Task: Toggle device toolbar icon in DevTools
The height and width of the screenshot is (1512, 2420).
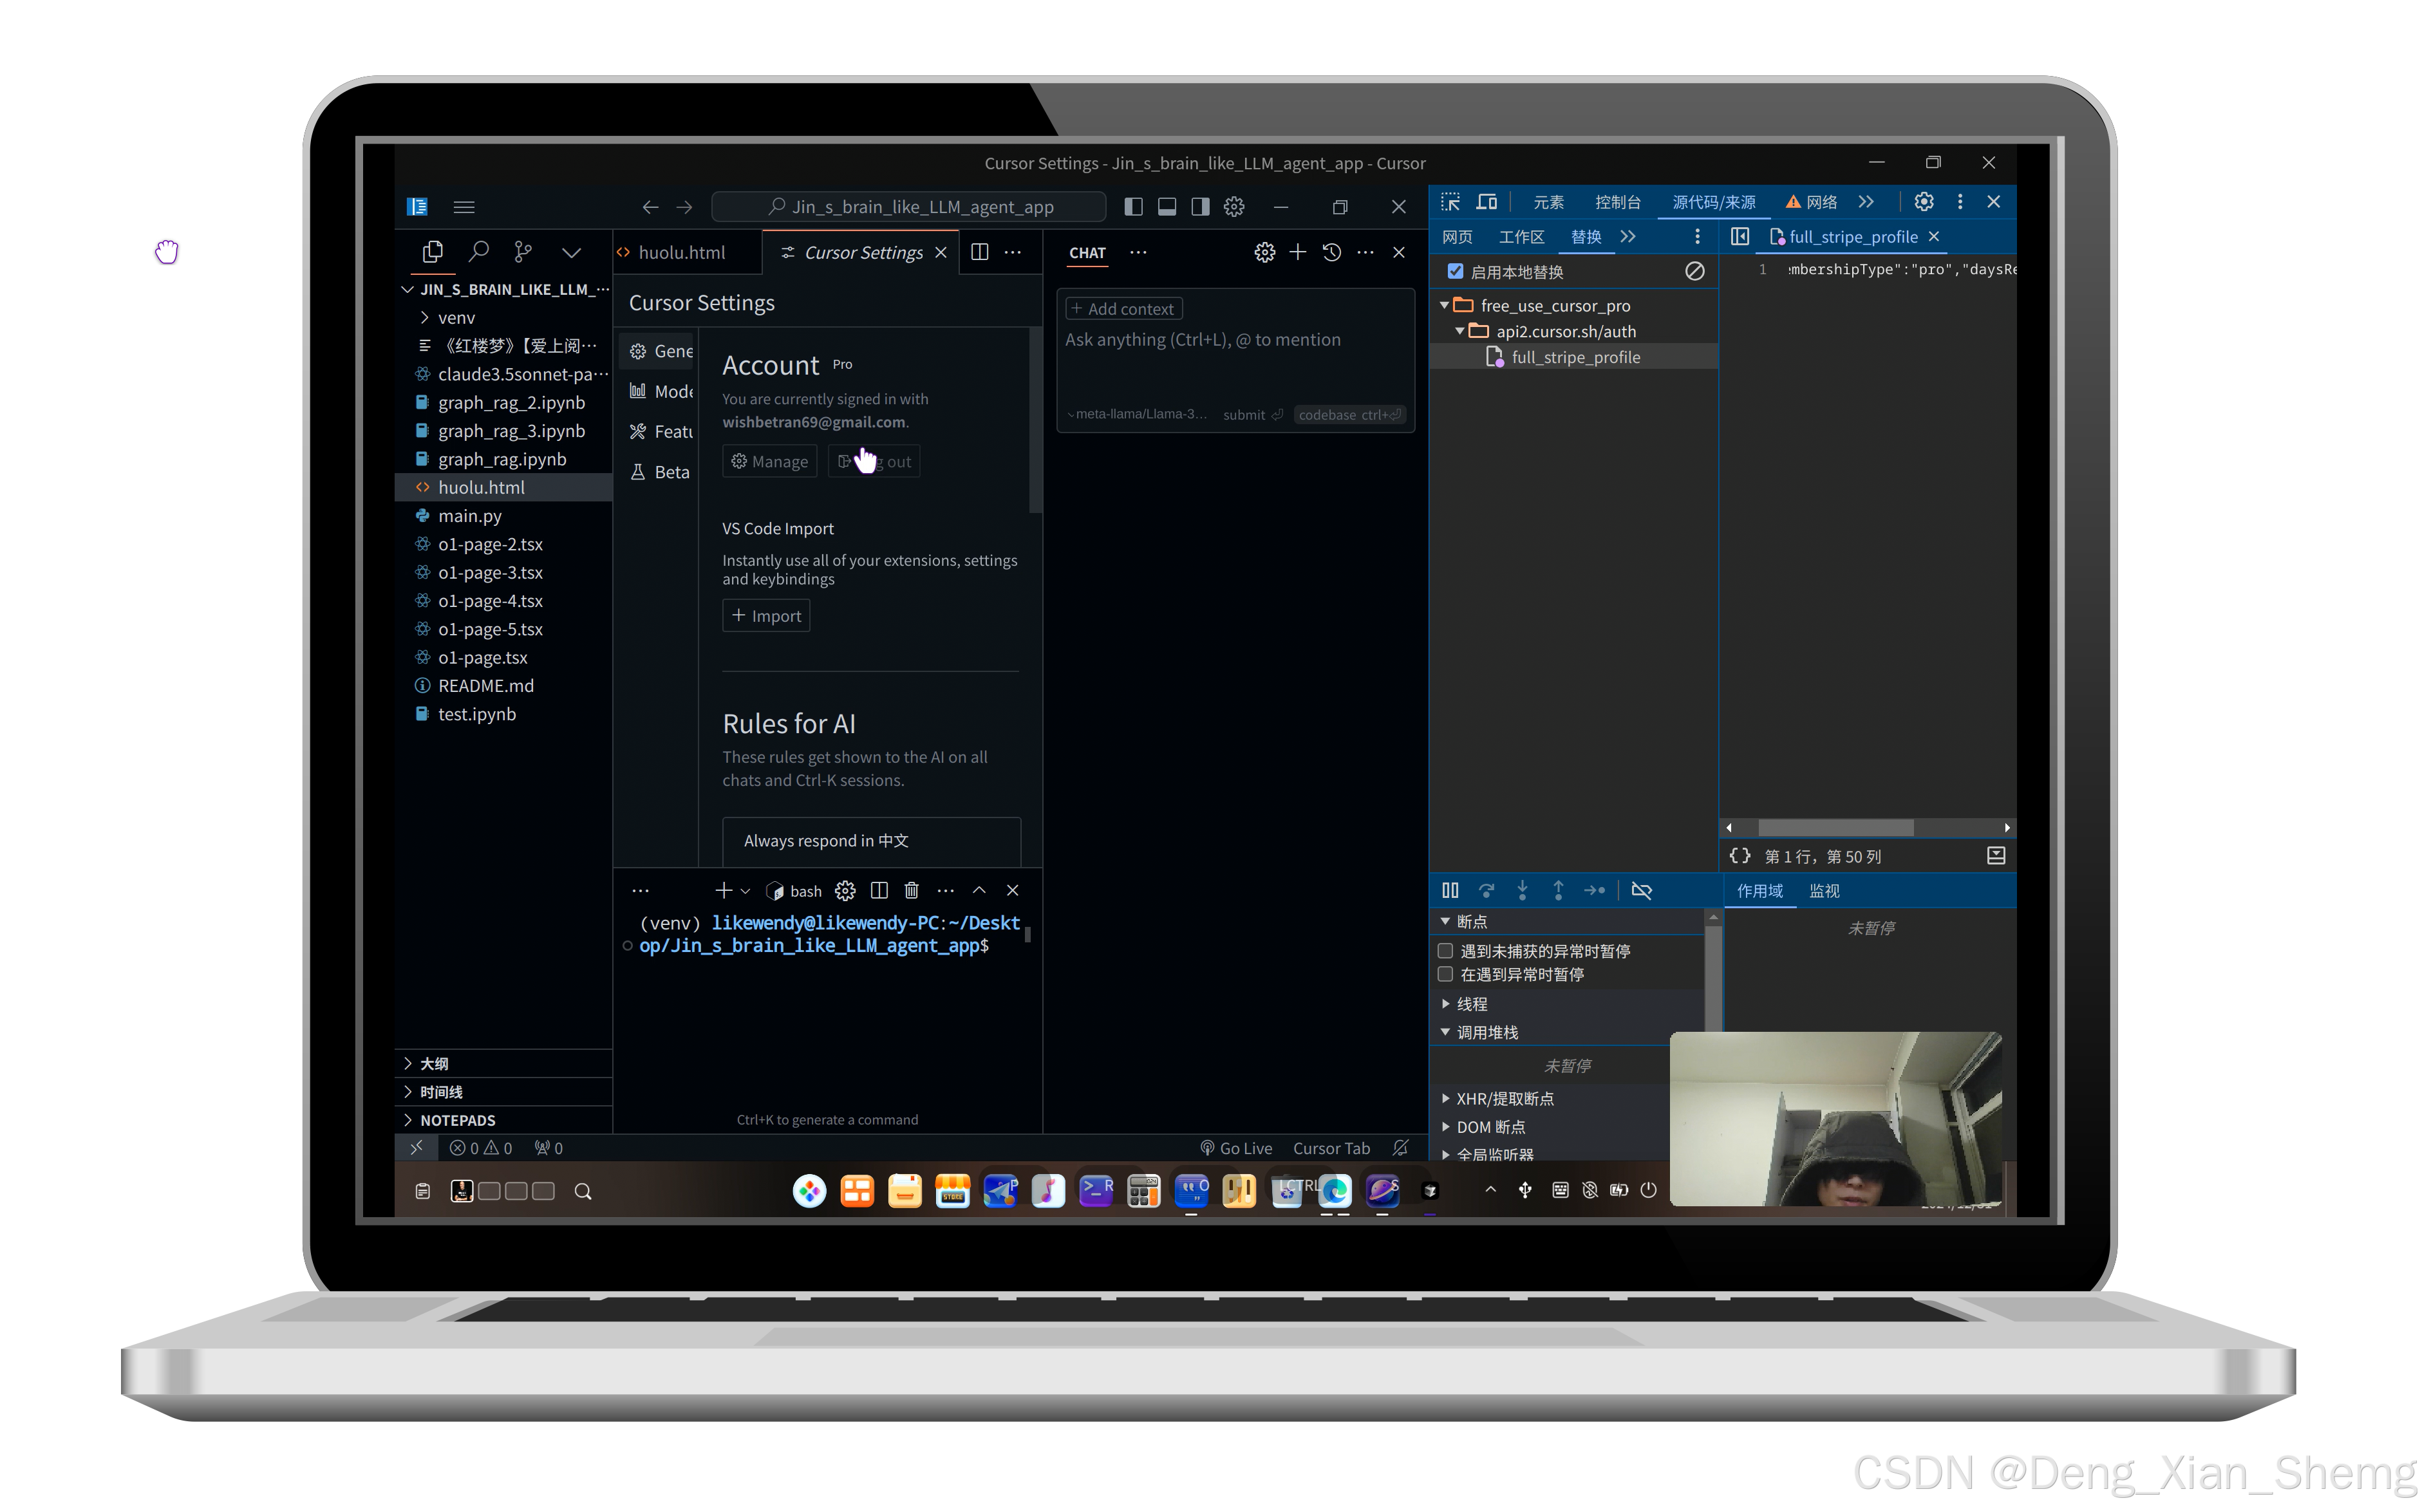Action: click(x=1487, y=202)
